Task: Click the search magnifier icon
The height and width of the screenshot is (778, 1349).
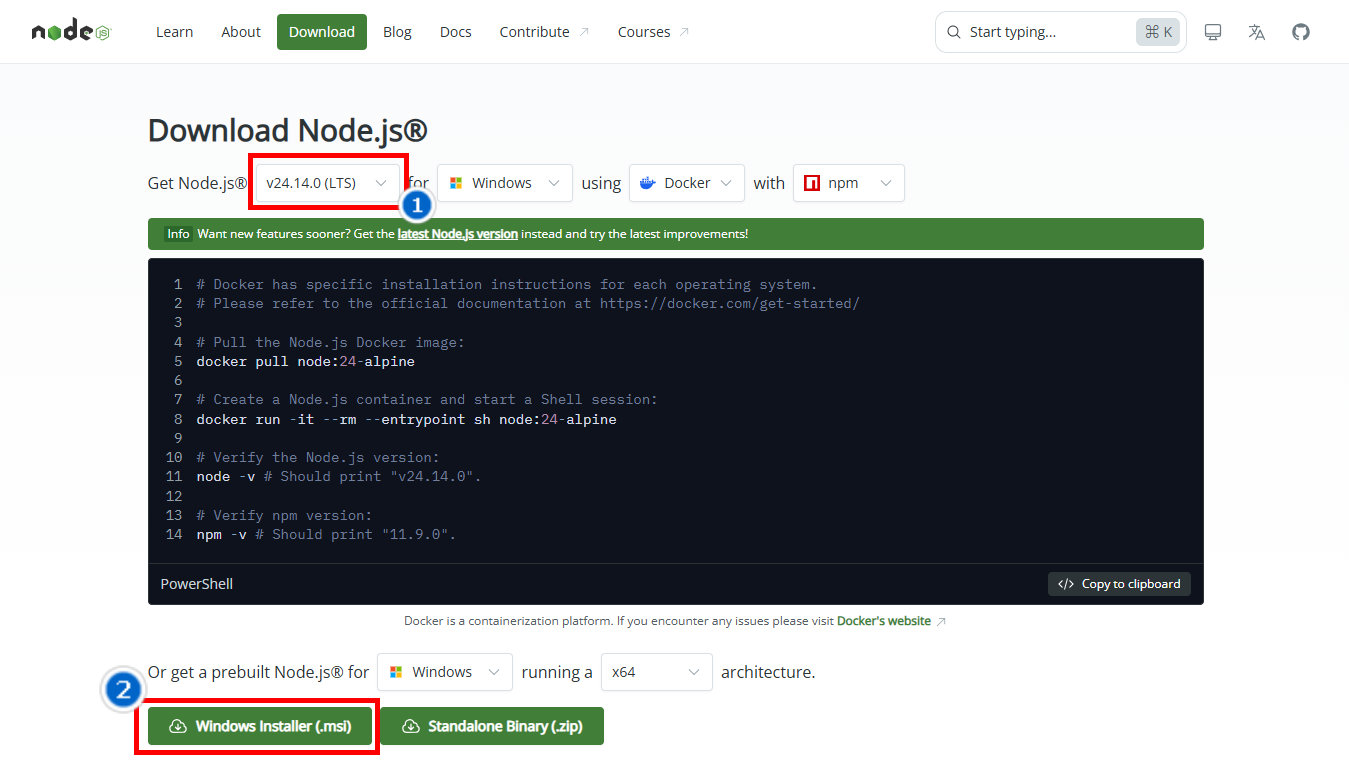Action: [x=954, y=32]
